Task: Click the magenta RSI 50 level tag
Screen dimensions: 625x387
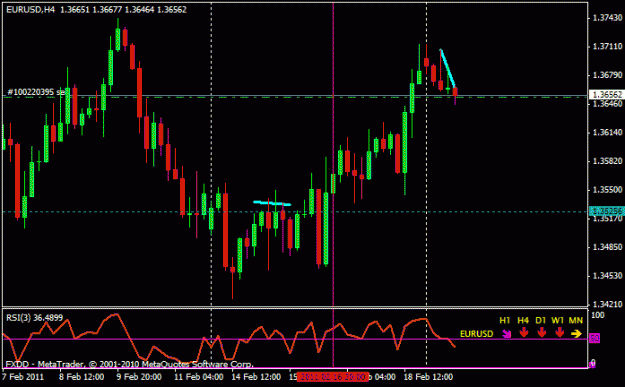Action: [x=594, y=338]
